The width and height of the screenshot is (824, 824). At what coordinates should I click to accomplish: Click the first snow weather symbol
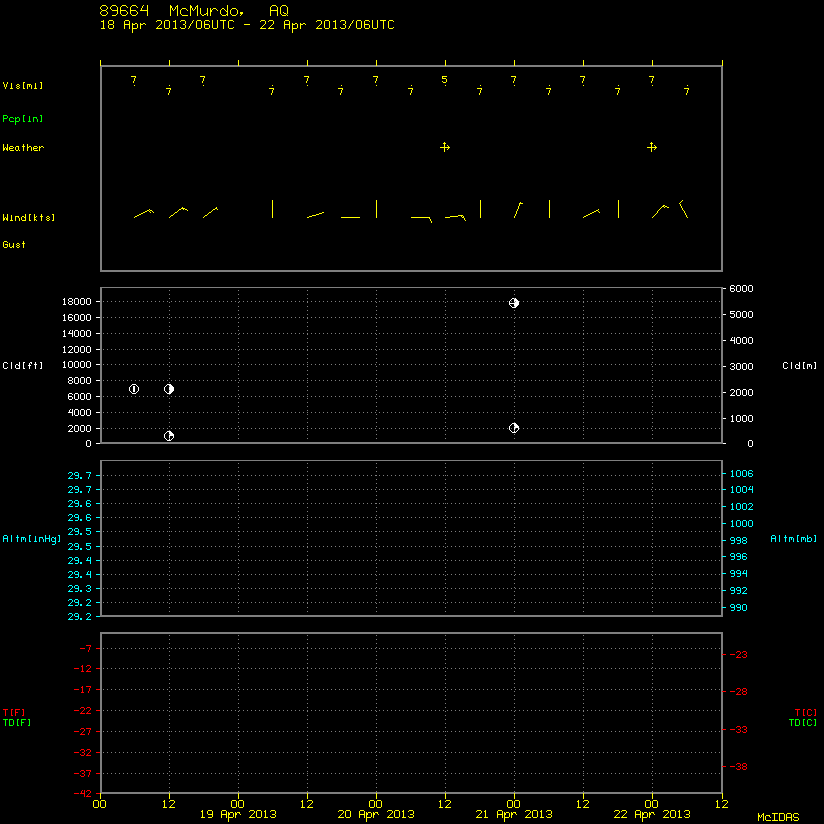point(445,147)
